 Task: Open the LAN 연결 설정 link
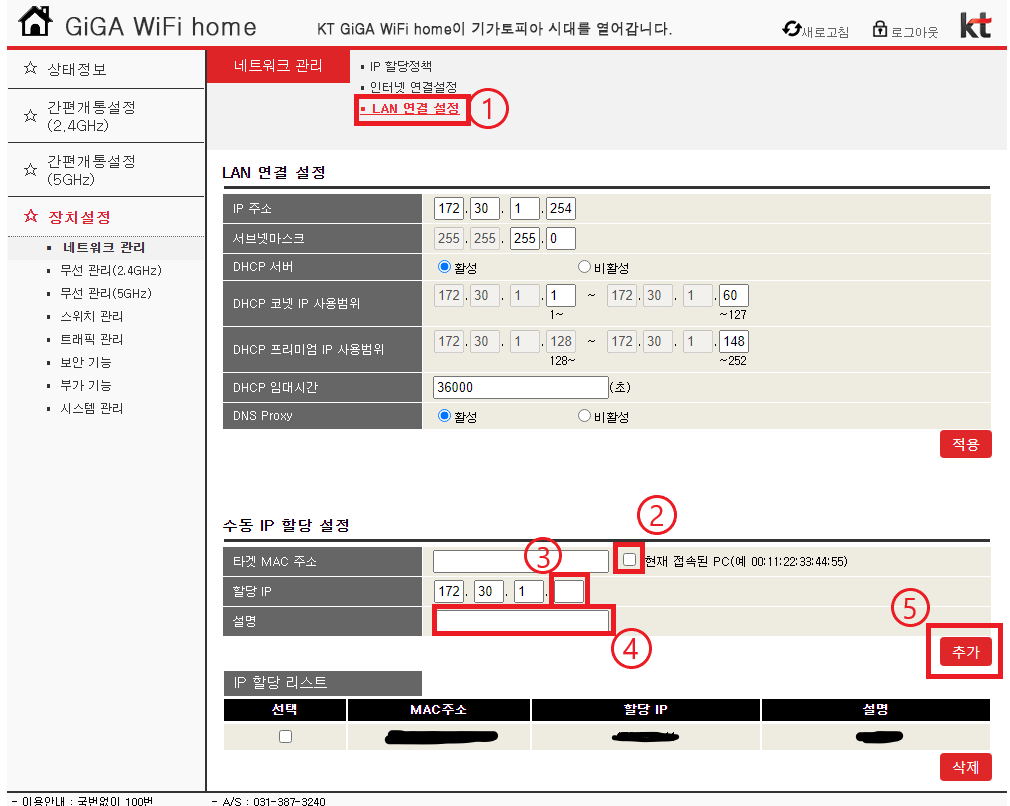tap(415, 108)
